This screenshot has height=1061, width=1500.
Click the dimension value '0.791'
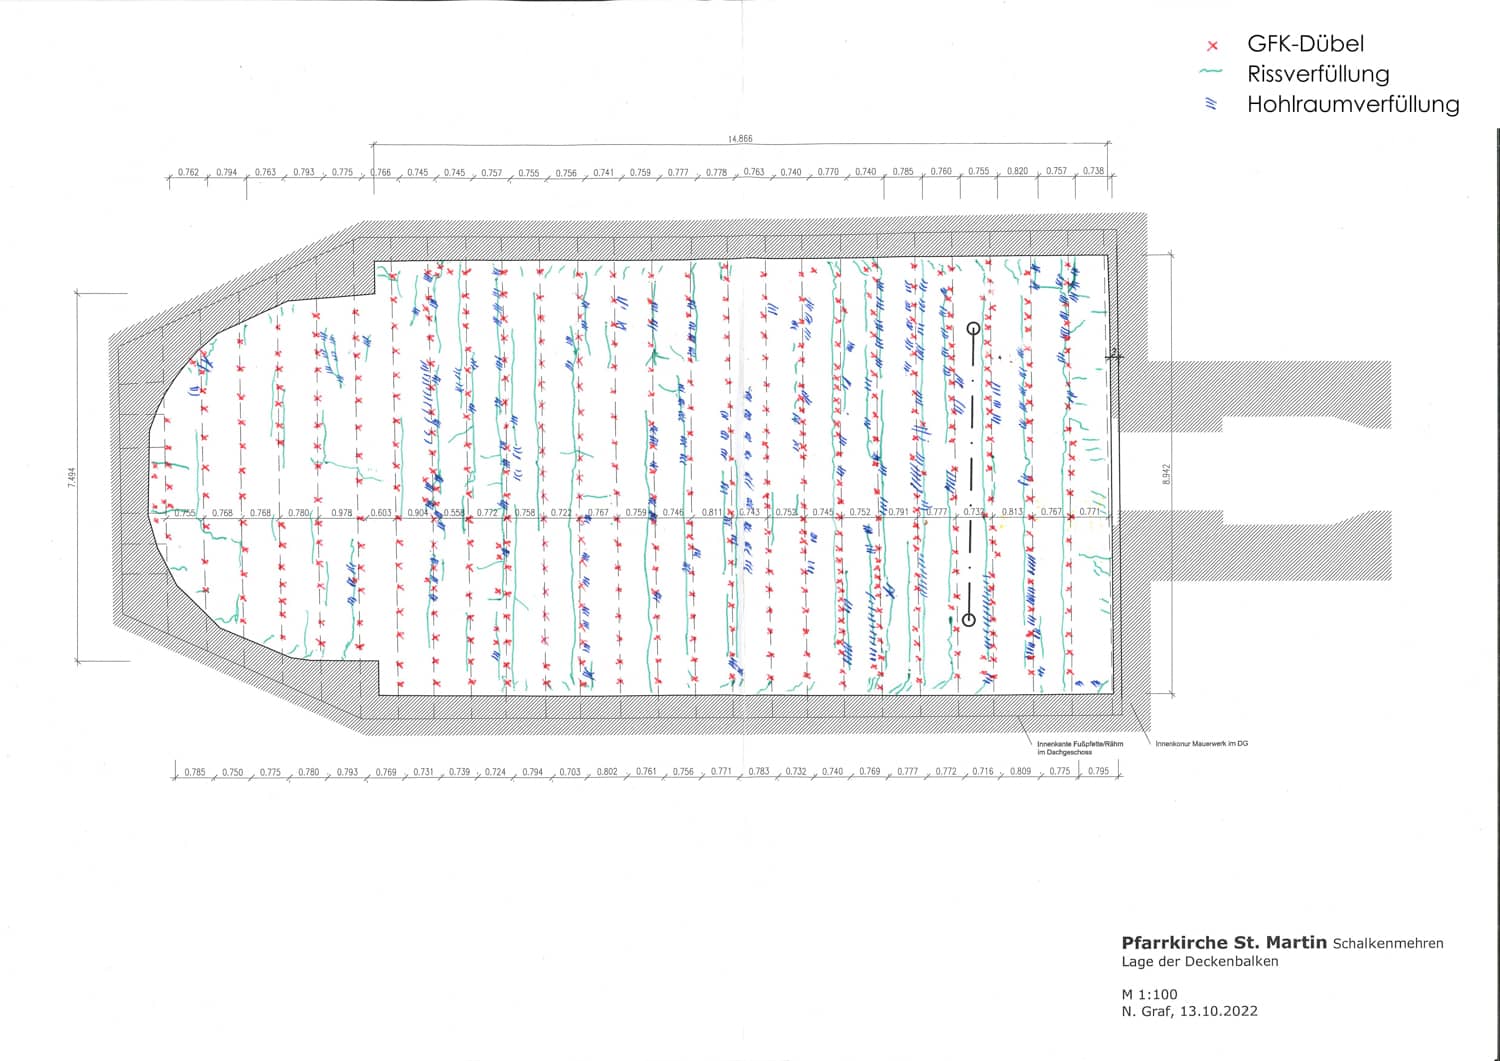899,512
